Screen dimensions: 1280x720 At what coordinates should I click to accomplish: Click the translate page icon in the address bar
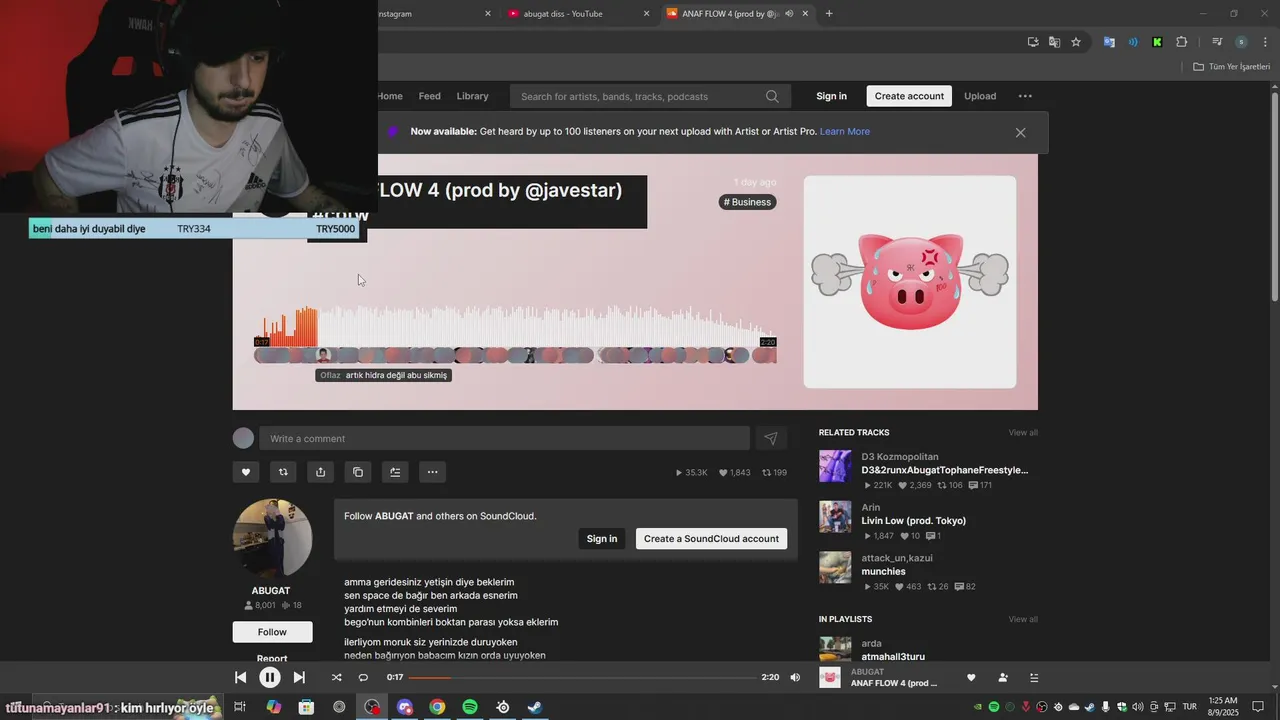coord(1054,42)
